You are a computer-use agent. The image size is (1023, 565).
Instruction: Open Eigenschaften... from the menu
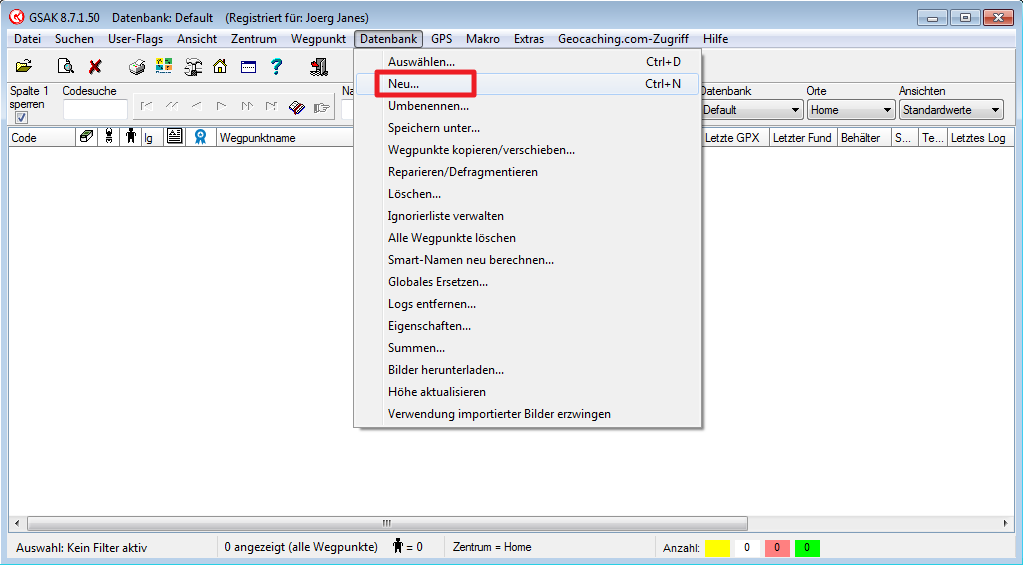click(x=527, y=326)
